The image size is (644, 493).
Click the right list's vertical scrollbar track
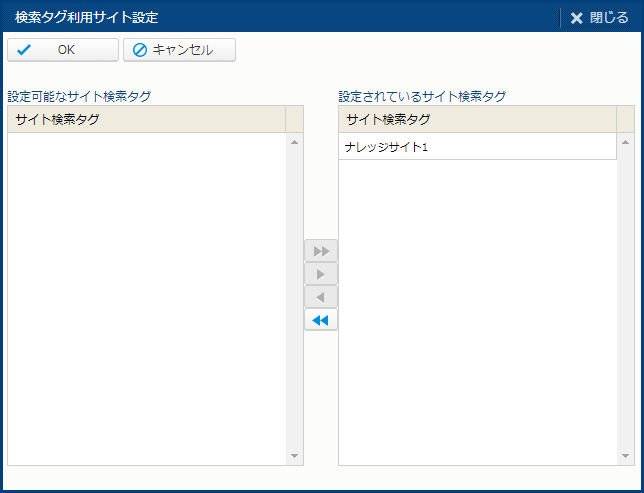[626, 300]
